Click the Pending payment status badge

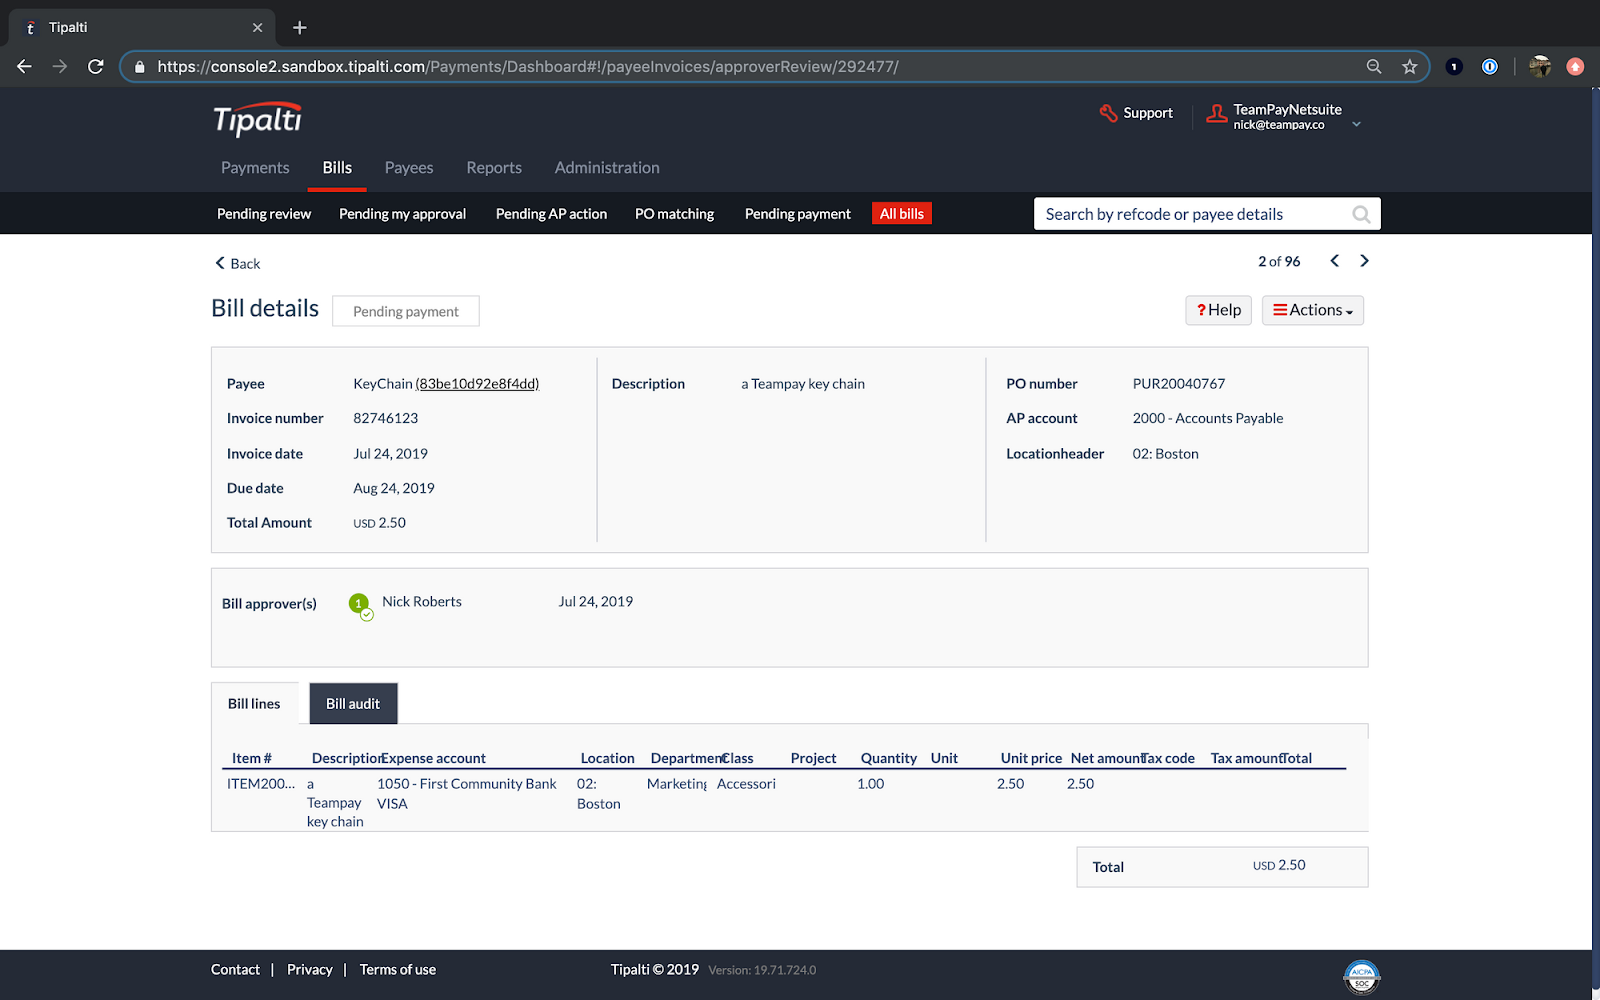pos(406,311)
